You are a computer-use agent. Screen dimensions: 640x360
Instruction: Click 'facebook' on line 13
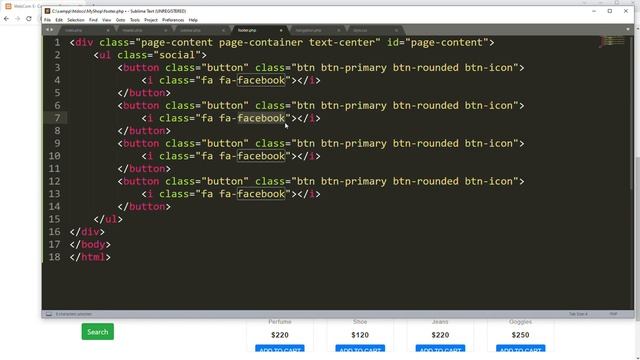click(x=261, y=194)
